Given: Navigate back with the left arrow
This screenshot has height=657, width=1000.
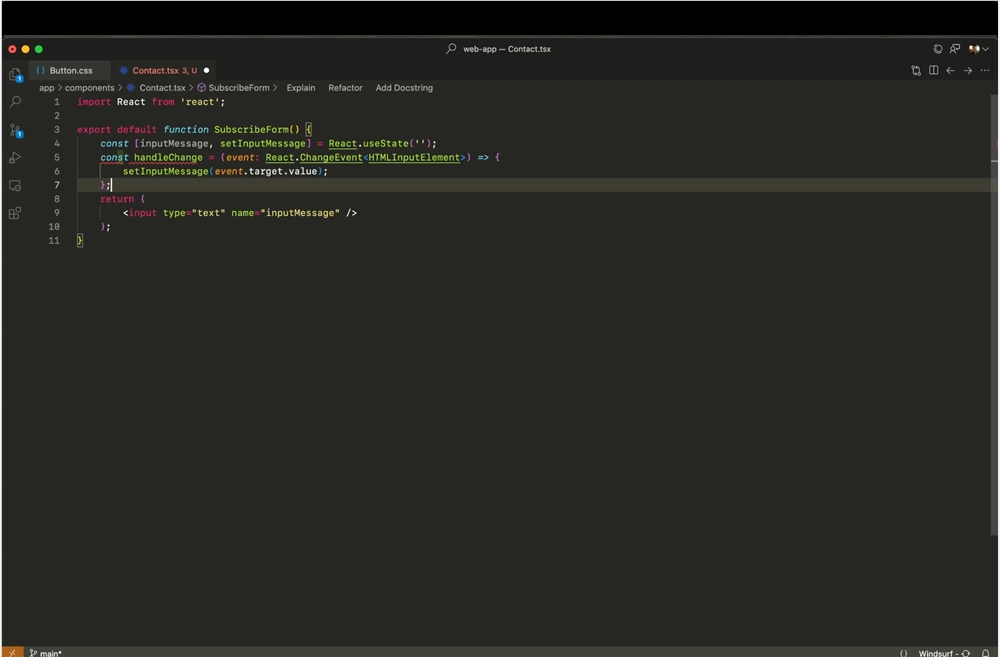Looking at the screenshot, I should pos(950,71).
